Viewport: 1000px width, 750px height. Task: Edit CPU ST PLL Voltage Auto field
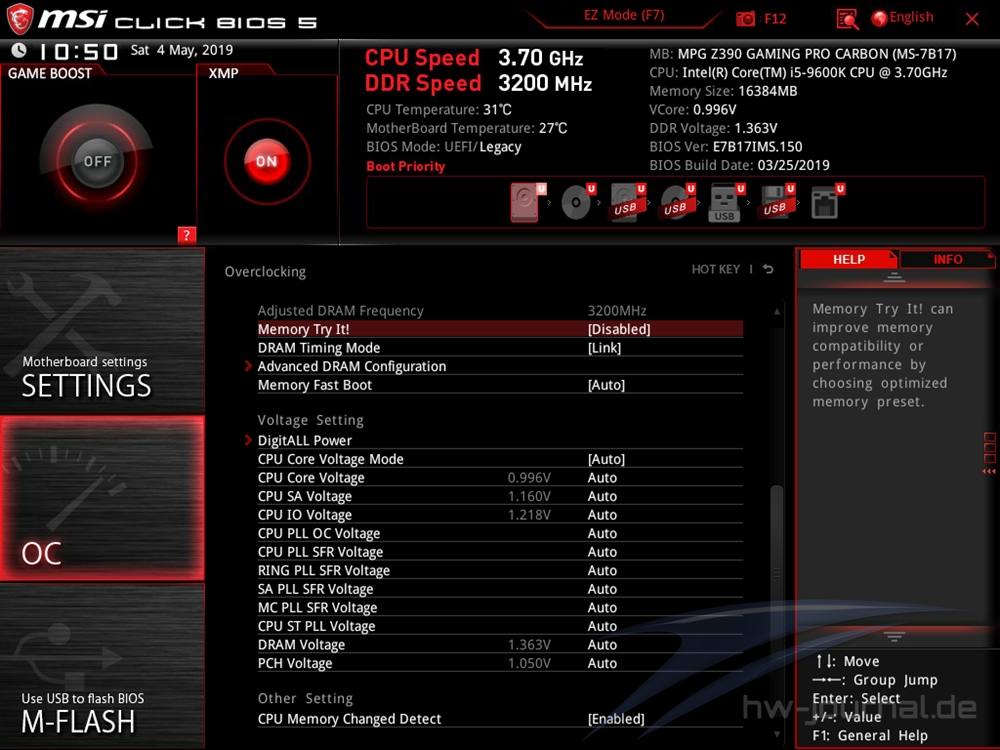click(x=602, y=626)
